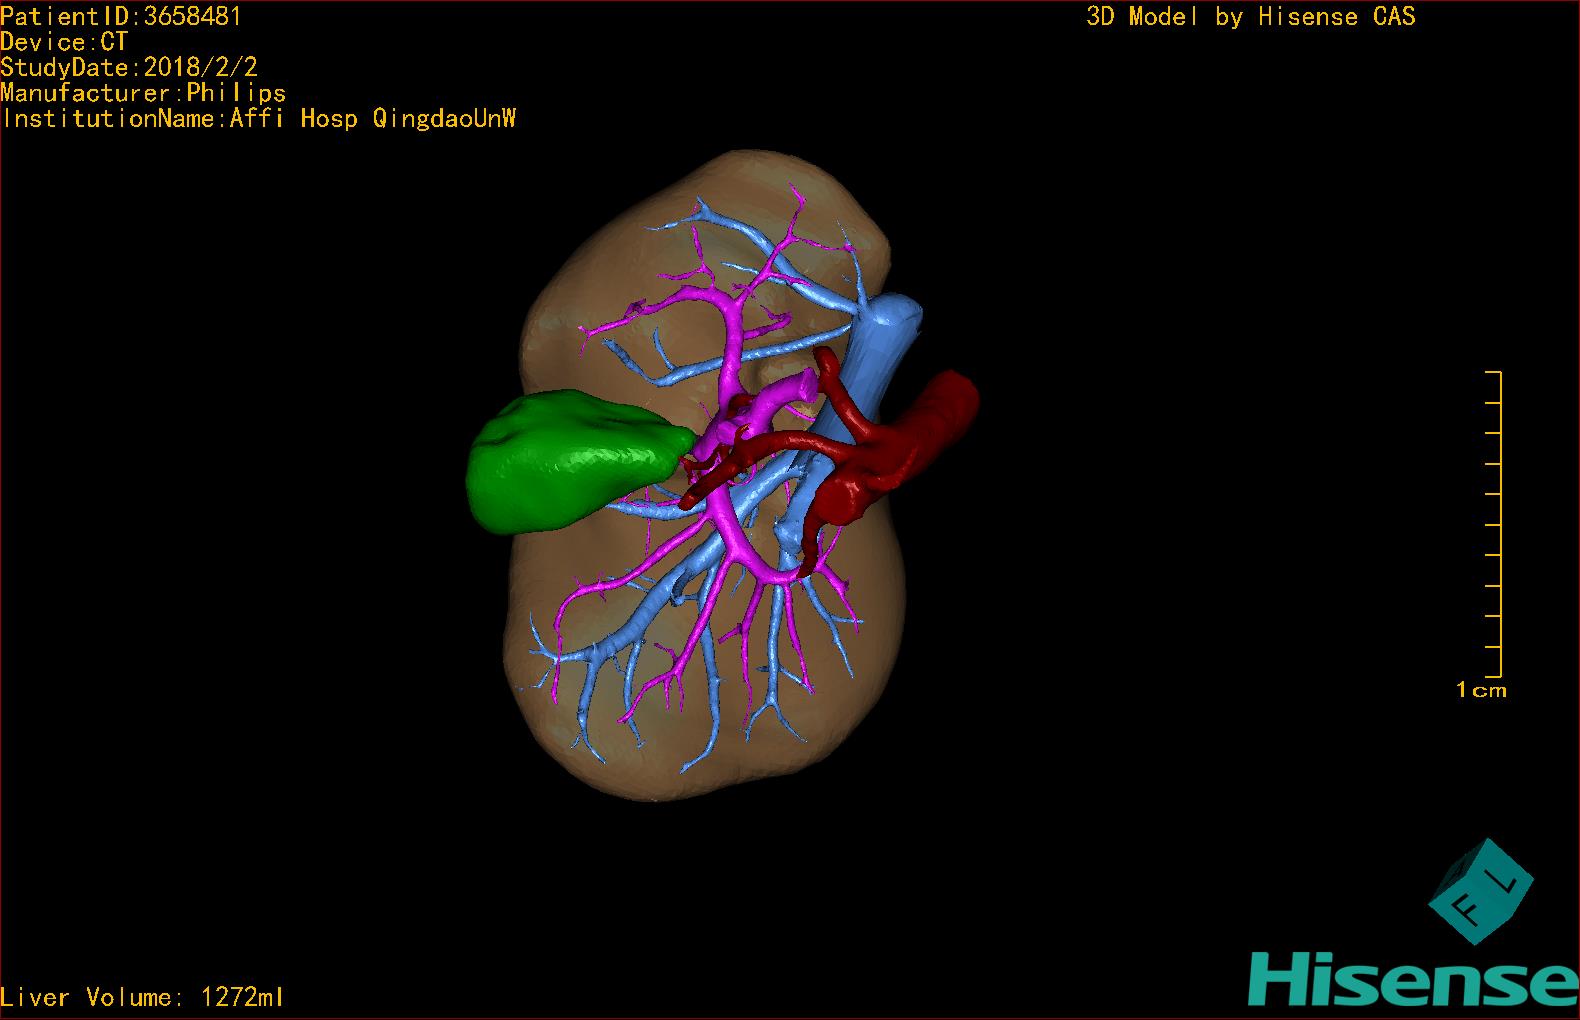Select the StudyDate:2018/2/2 label
This screenshot has width=1580, height=1020.
tap(129, 67)
